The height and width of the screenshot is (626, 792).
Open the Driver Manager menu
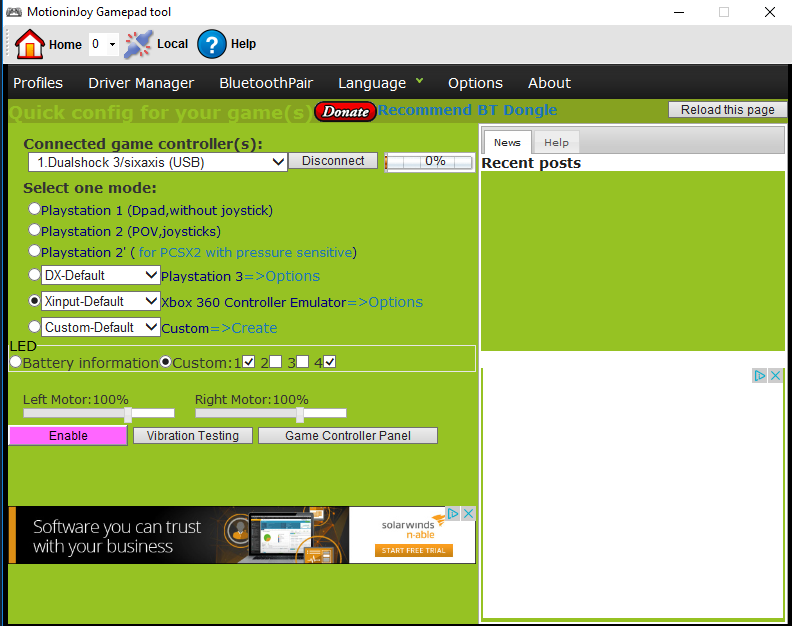[141, 83]
